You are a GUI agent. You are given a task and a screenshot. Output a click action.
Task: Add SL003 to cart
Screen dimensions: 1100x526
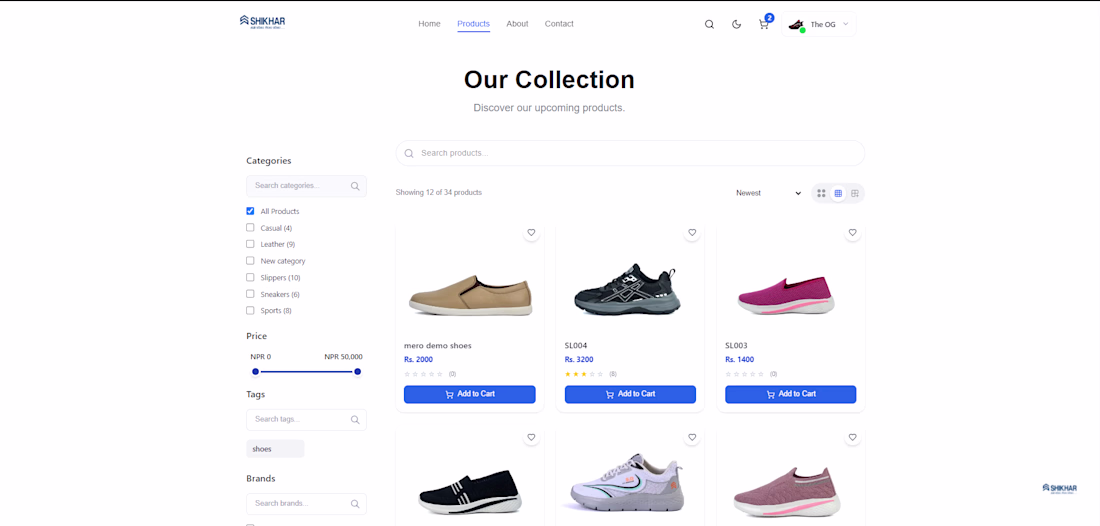pos(791,394)
